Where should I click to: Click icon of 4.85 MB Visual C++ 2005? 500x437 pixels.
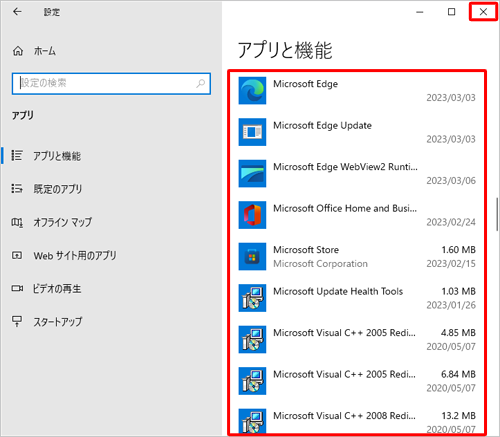coord(252,340)
